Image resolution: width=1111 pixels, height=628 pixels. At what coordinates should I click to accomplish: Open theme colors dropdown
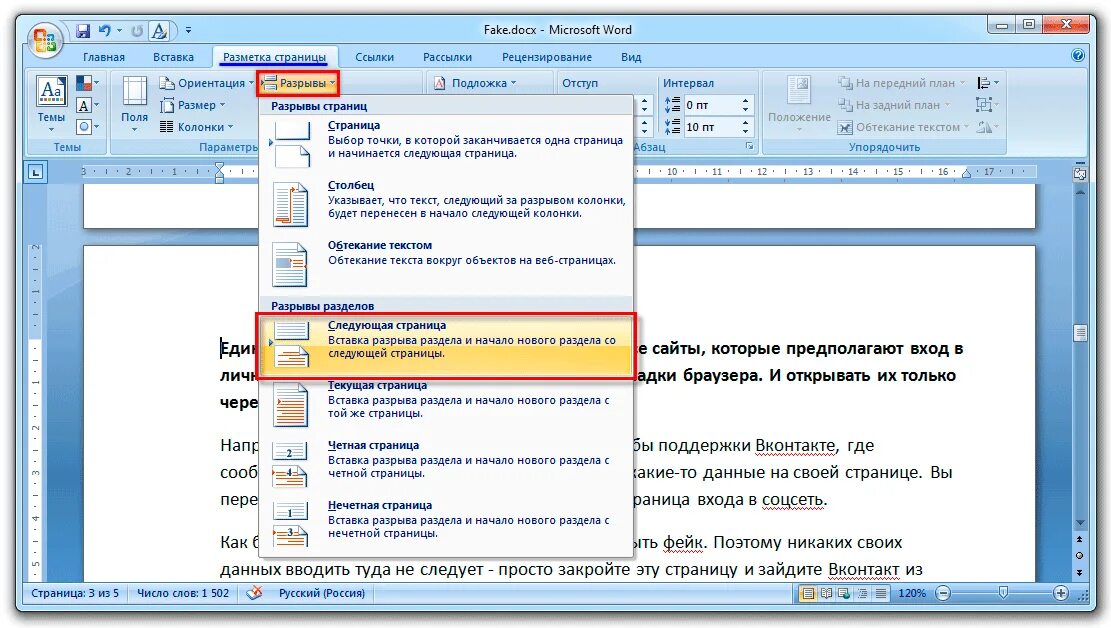tap(87, 83)
